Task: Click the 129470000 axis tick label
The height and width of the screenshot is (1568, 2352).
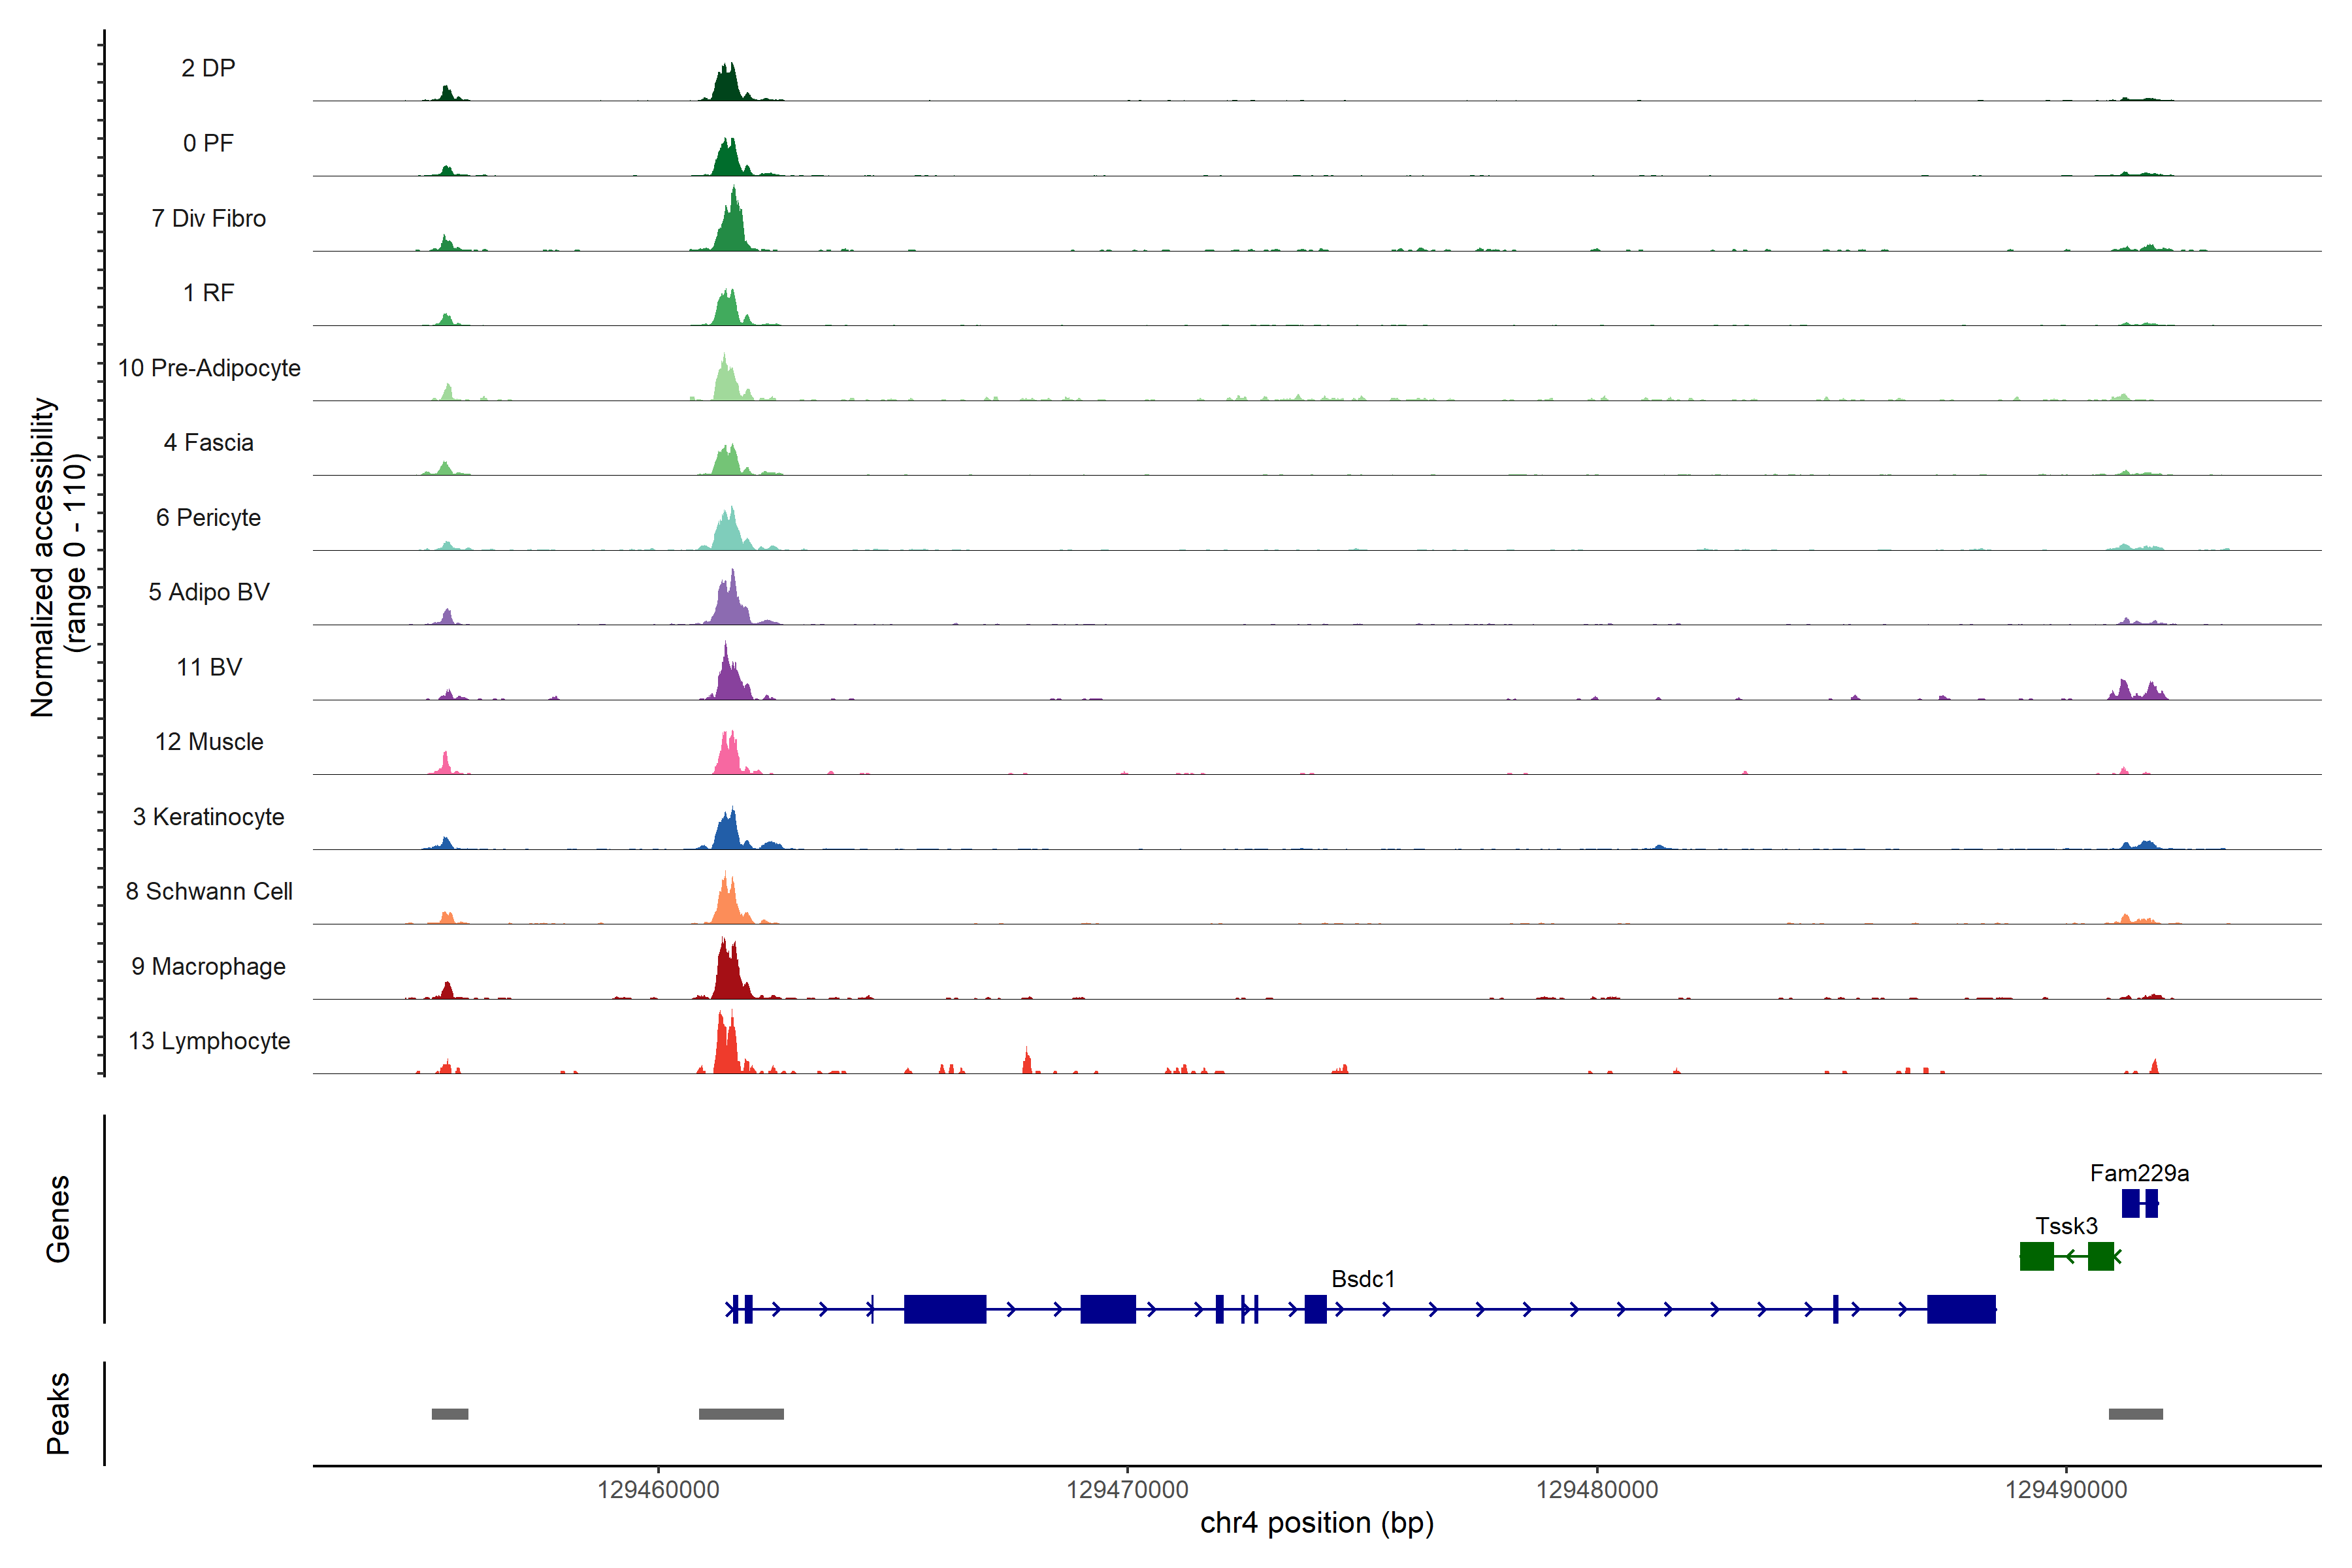Action: (1127, 1490)
